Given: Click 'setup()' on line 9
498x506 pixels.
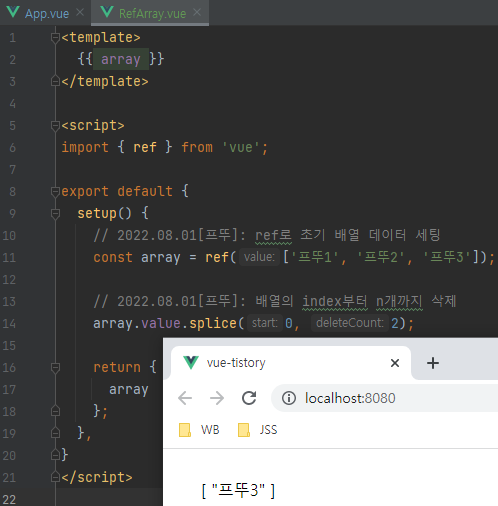Looking at the screenshot, I should pyautogui.click(x=105, y=213).
